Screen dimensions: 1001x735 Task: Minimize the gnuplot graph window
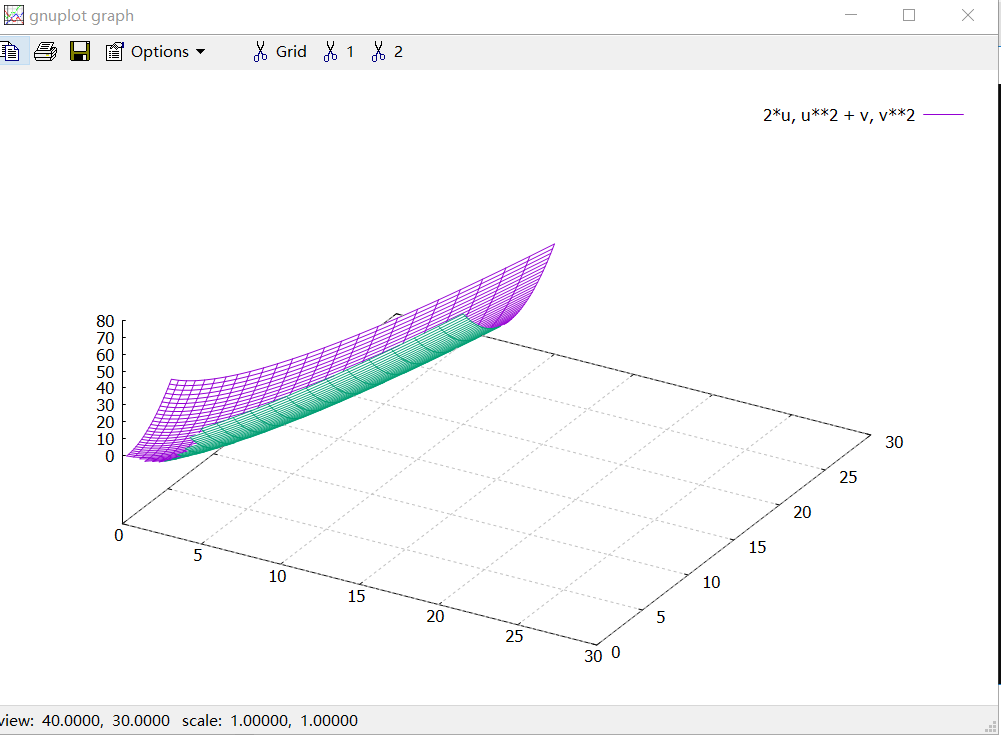click(x=850, y=15)
